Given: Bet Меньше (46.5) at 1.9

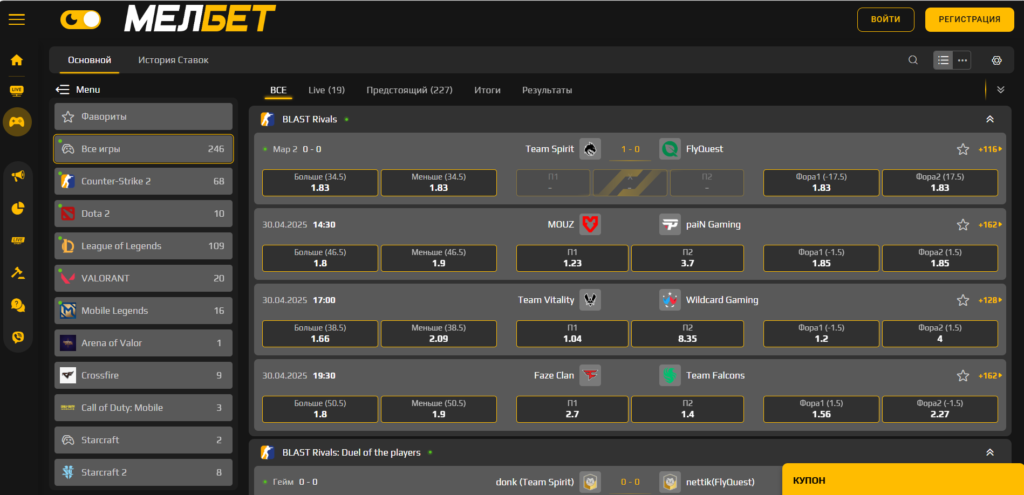Looking at the screenshot, I should click(x=439, y=258).
